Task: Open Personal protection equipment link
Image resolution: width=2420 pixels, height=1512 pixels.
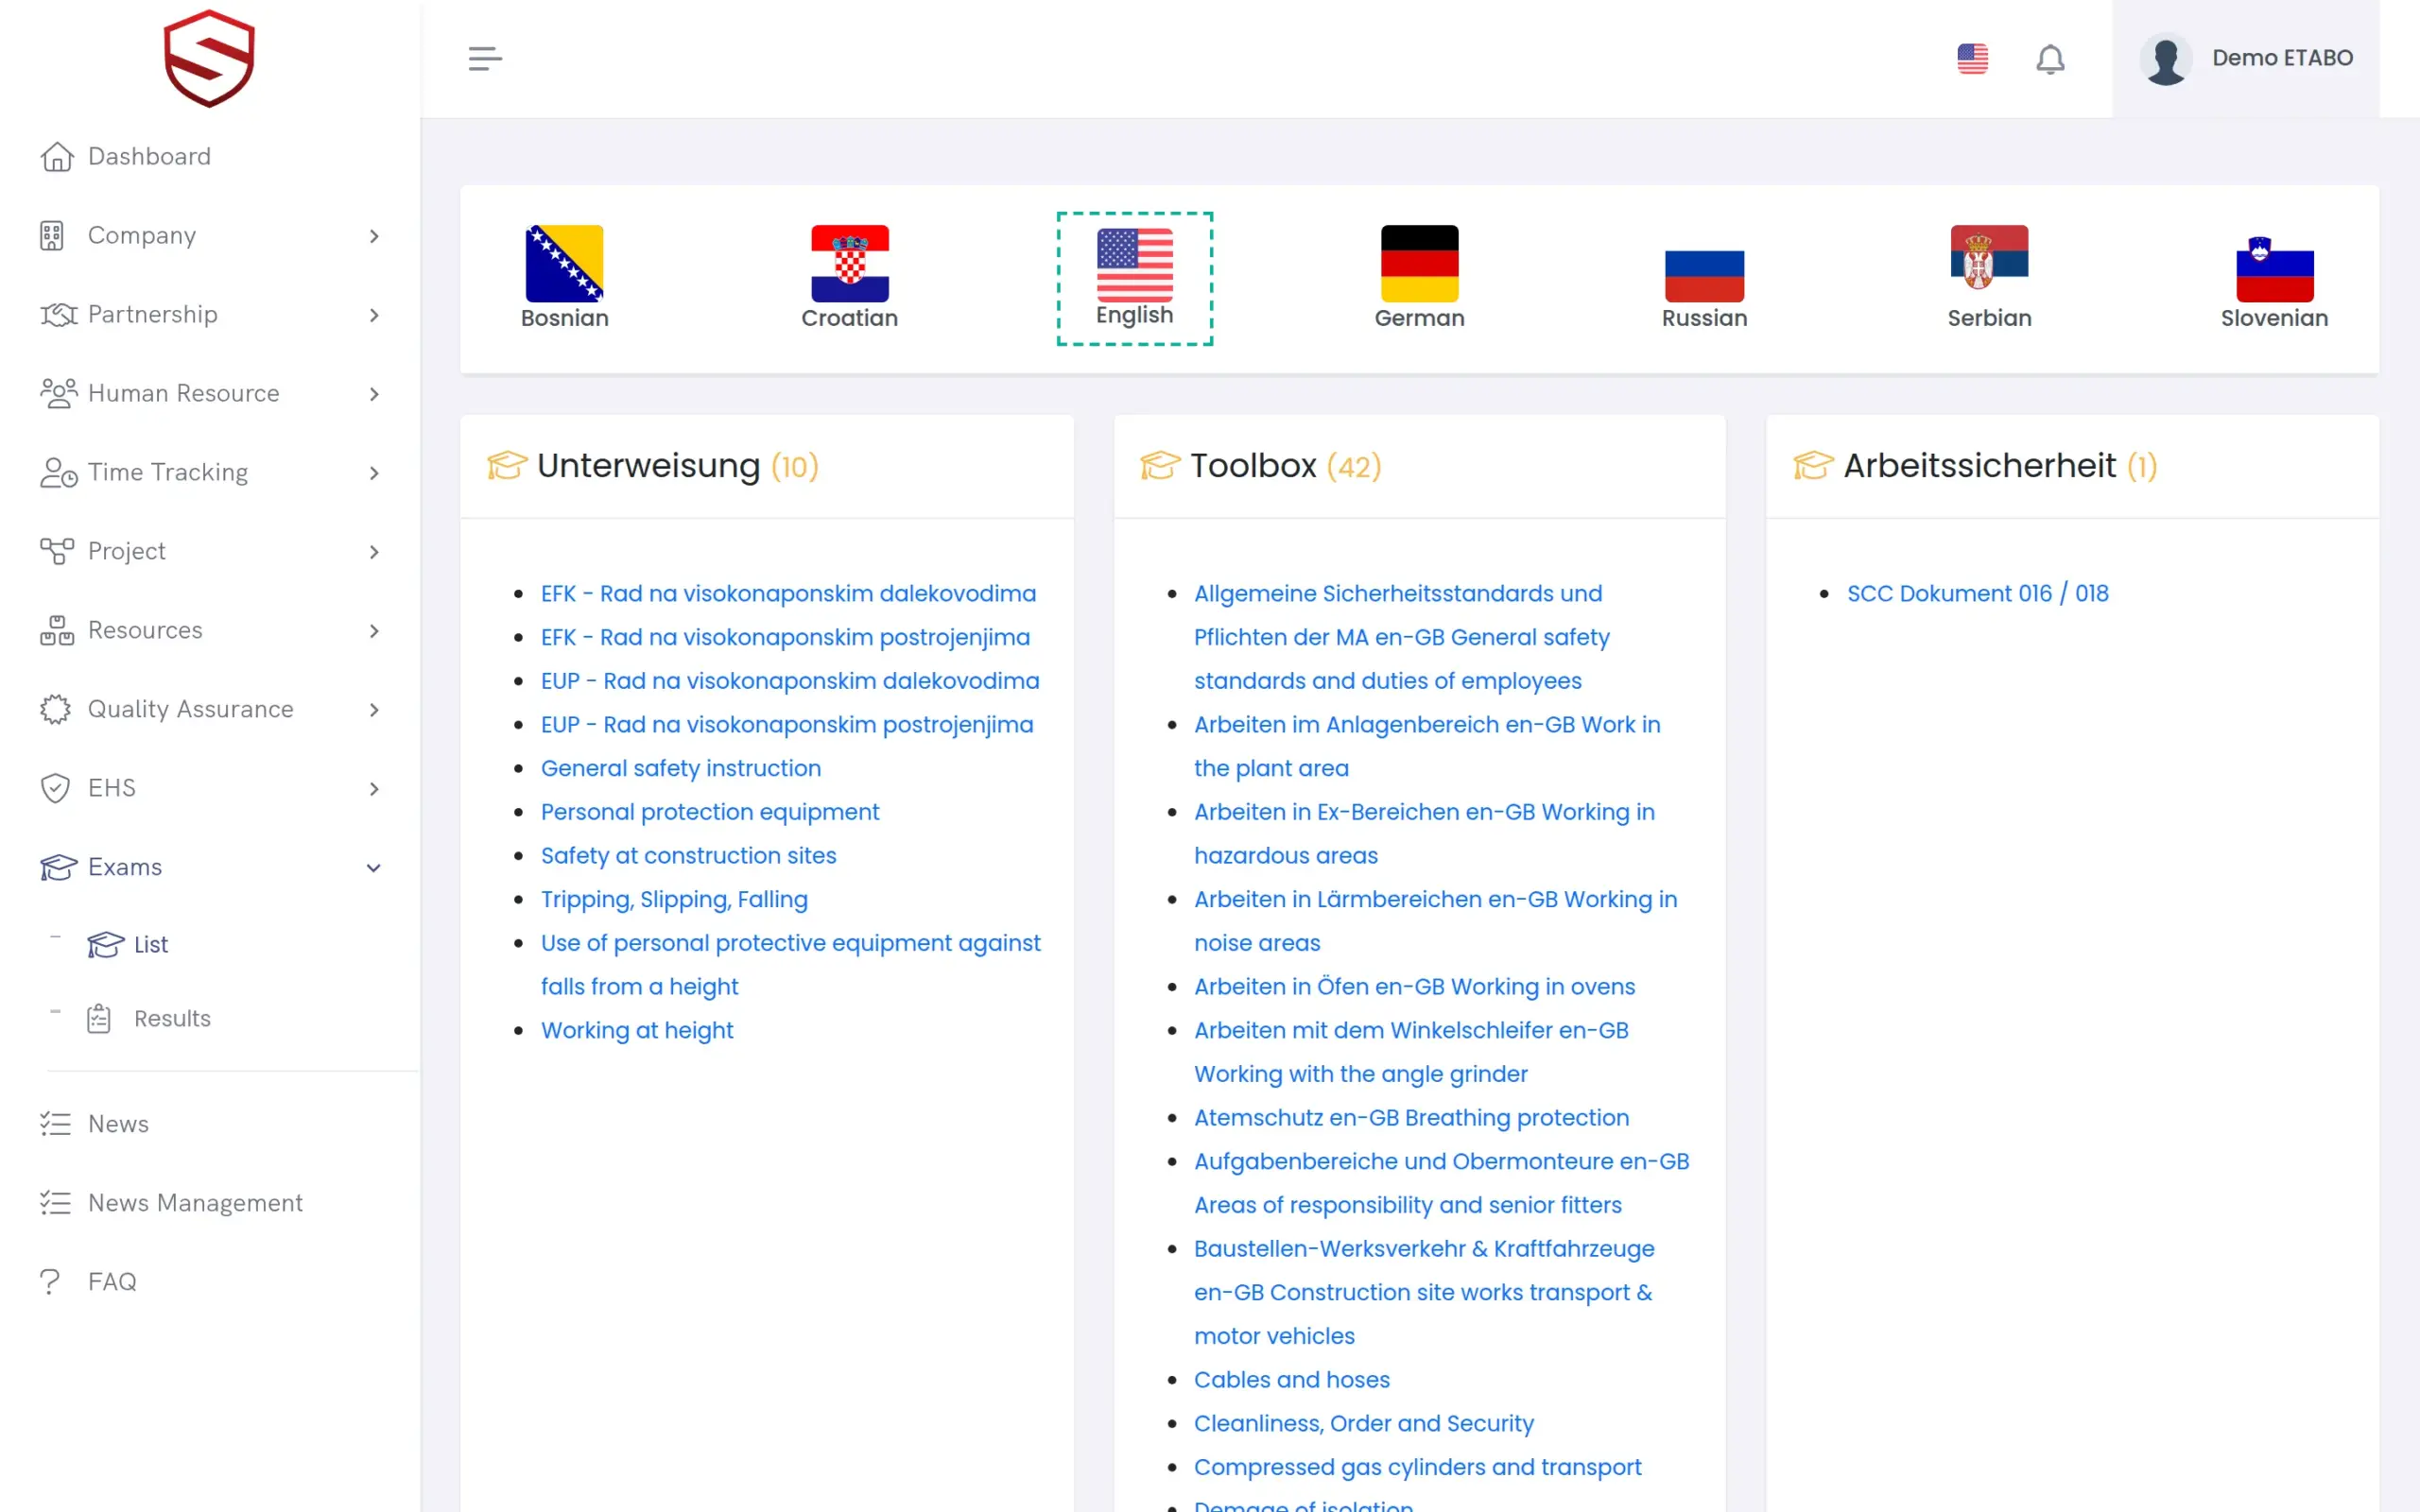Action: (710, 812)
